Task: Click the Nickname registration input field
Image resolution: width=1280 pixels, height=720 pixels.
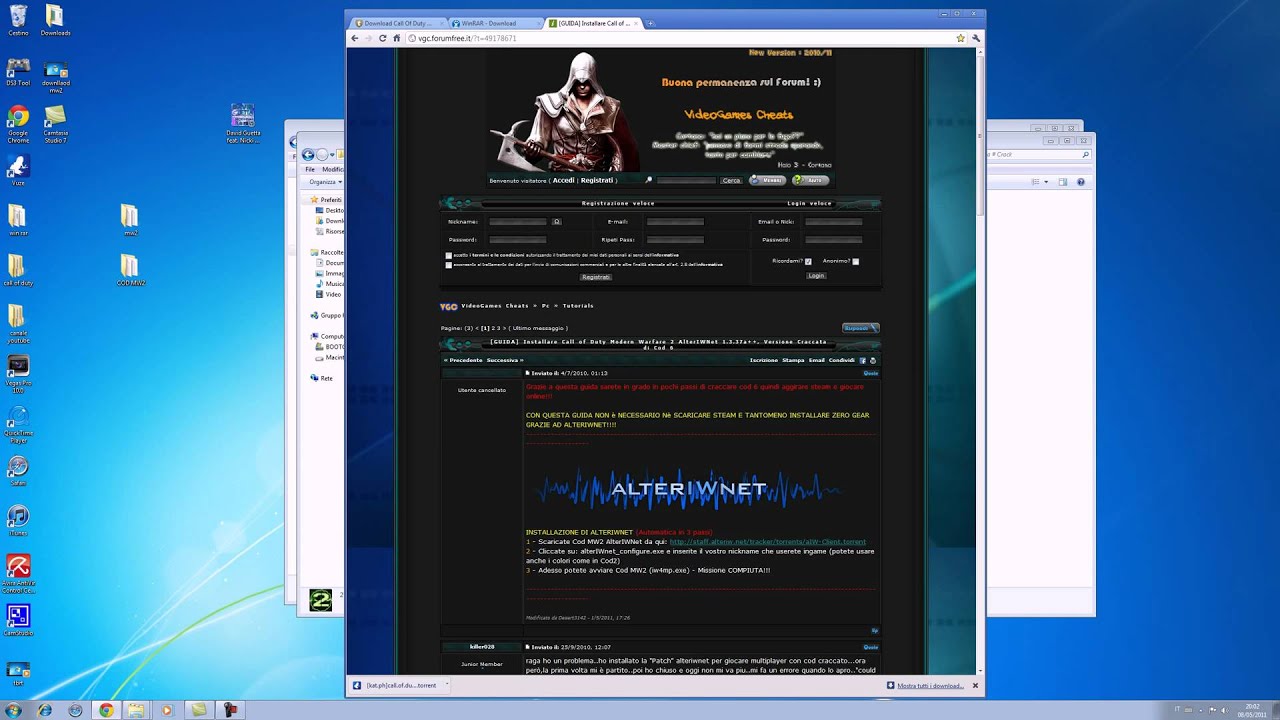Action: pyautogui.click(x=518, y=222)
